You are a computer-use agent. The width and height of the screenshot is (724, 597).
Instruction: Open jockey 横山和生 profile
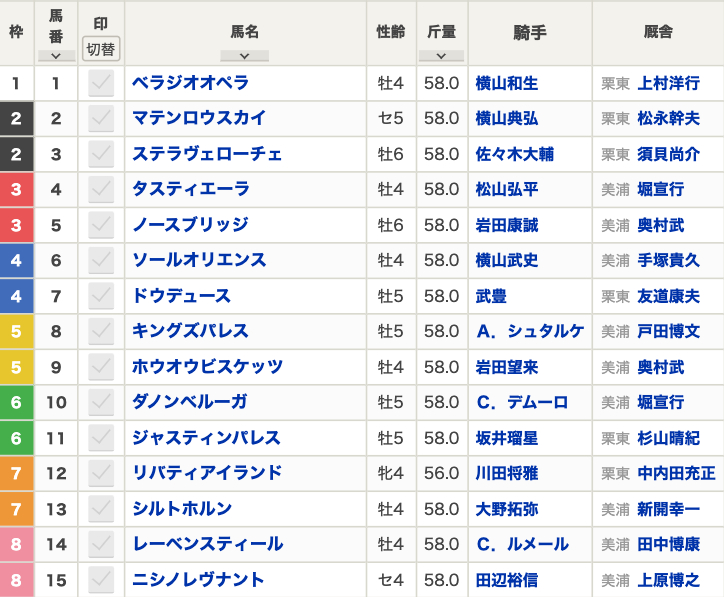[x=507, y=84]
